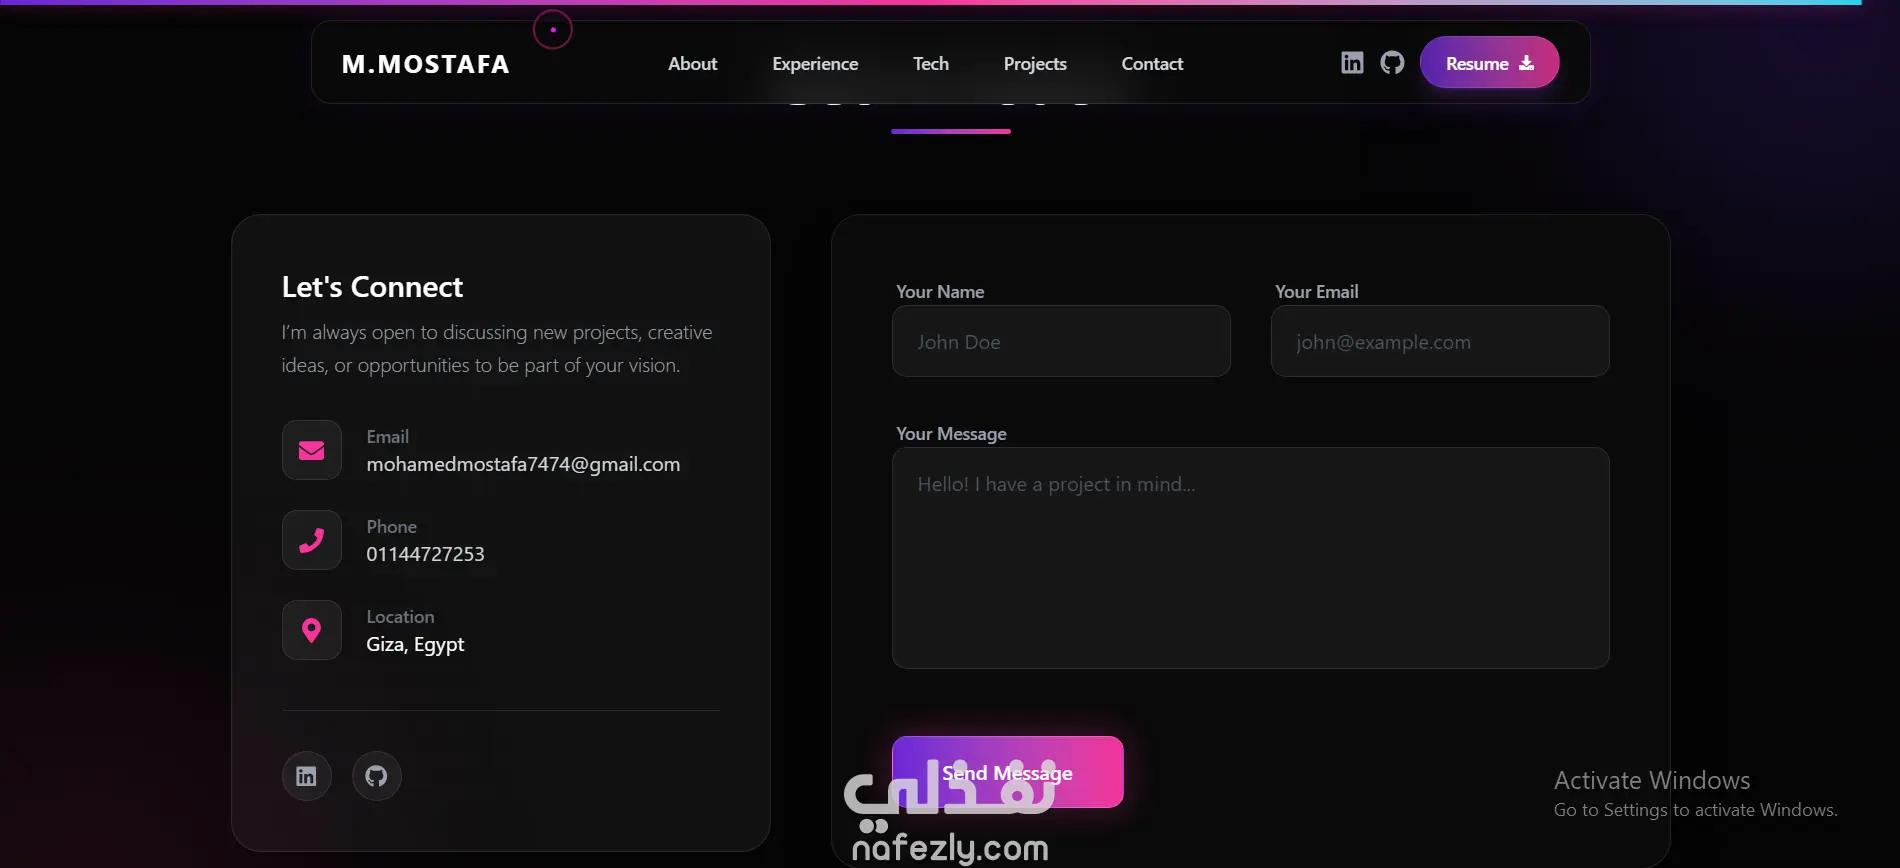Click the location pin icon
The height and width of the screenshot is (868, 1900).
coord(312,630)
